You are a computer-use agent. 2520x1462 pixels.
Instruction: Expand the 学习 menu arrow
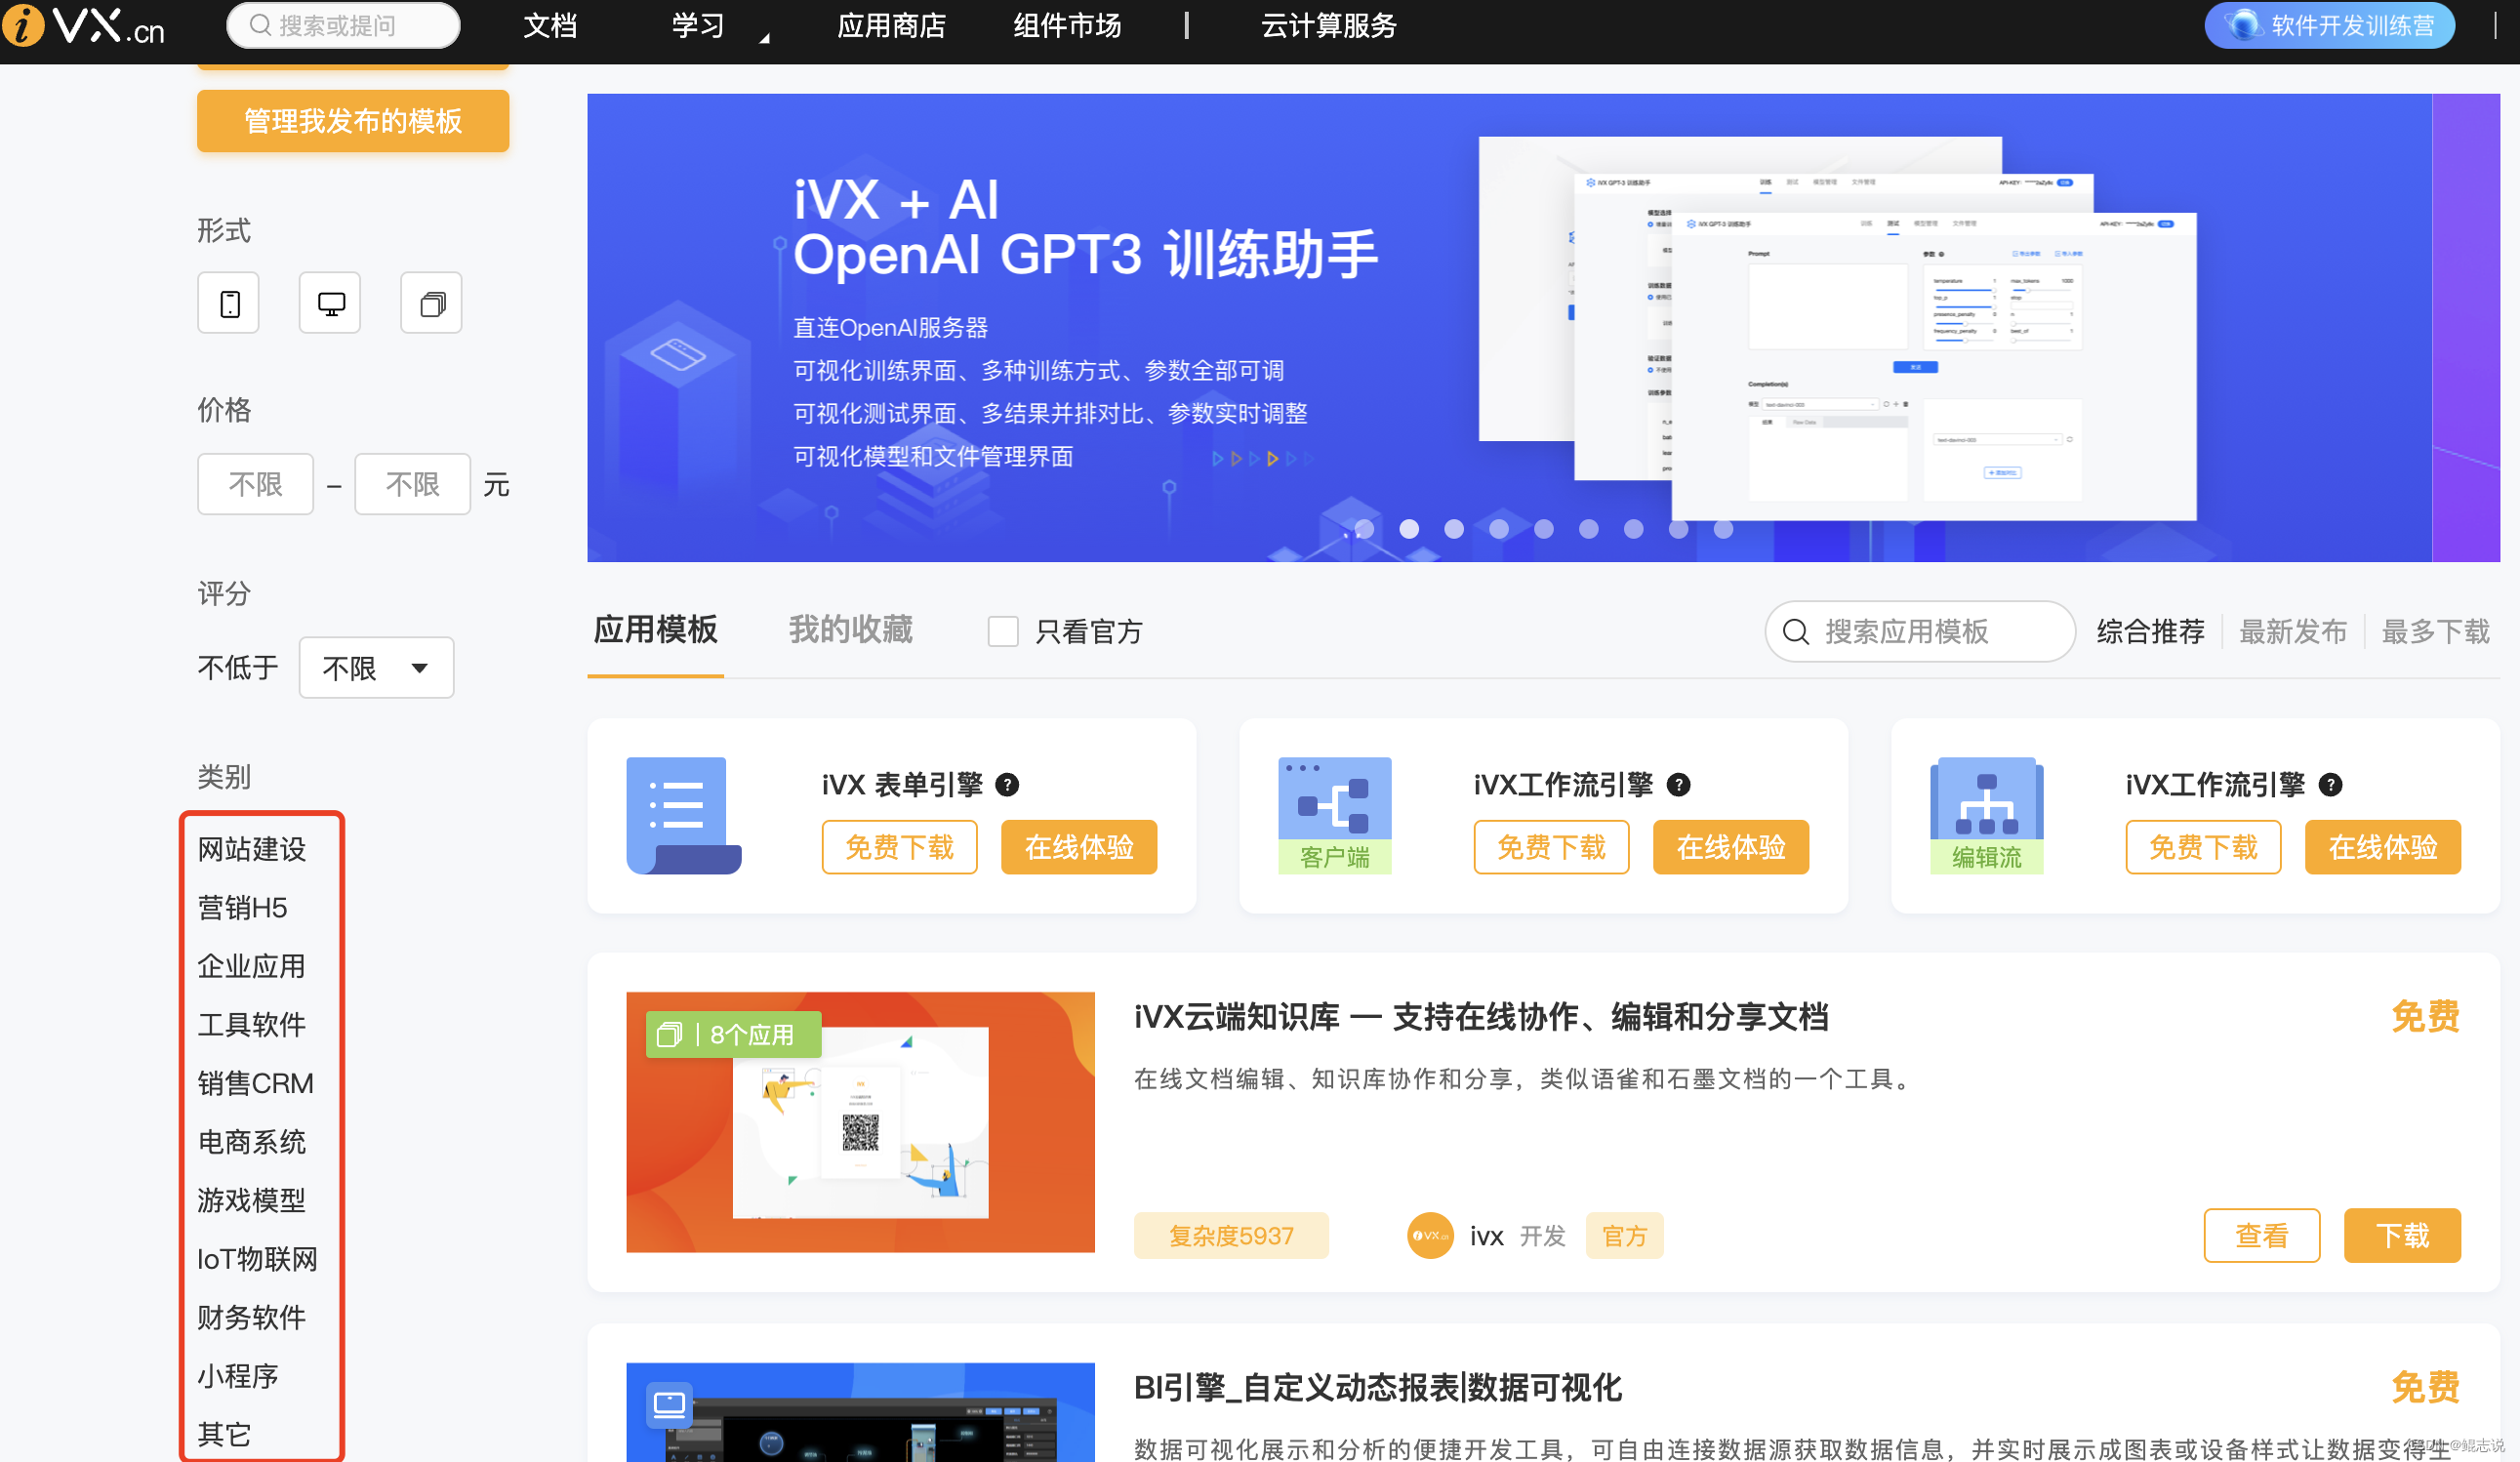click(764, 38)
